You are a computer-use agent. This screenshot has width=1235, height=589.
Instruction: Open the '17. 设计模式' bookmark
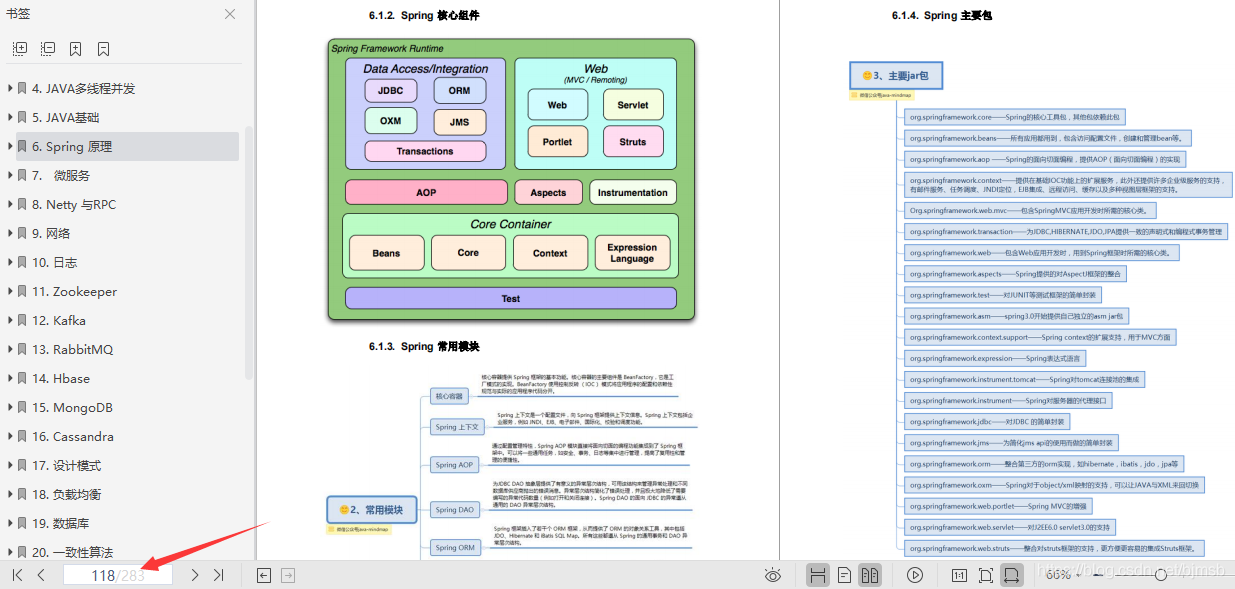[x=67, y=465]
